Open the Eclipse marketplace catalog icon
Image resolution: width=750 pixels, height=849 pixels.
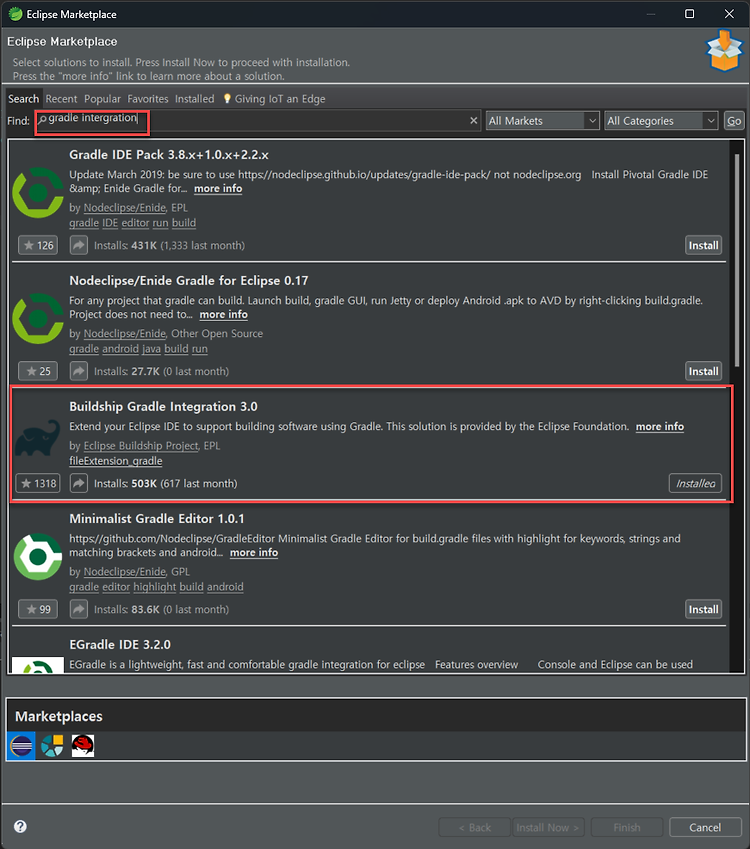(21, 746)
